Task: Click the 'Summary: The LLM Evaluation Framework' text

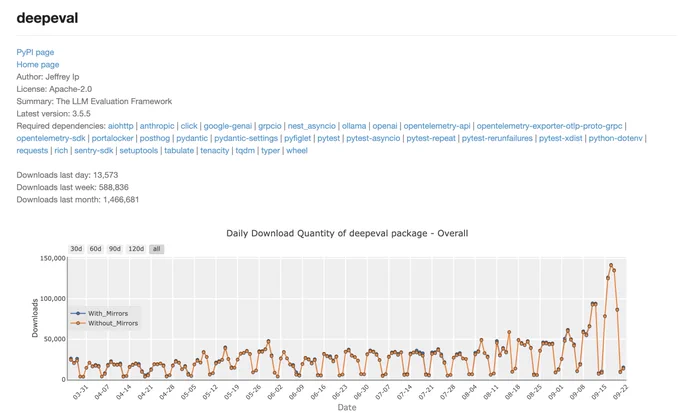Action: click(x=94, y=101)
